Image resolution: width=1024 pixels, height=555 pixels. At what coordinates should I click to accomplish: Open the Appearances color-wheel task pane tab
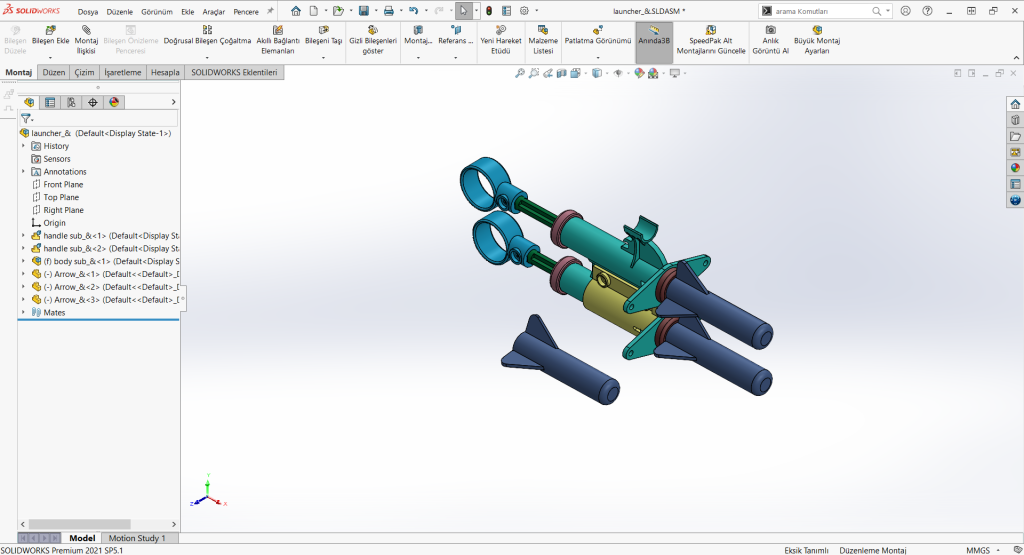1015,167
